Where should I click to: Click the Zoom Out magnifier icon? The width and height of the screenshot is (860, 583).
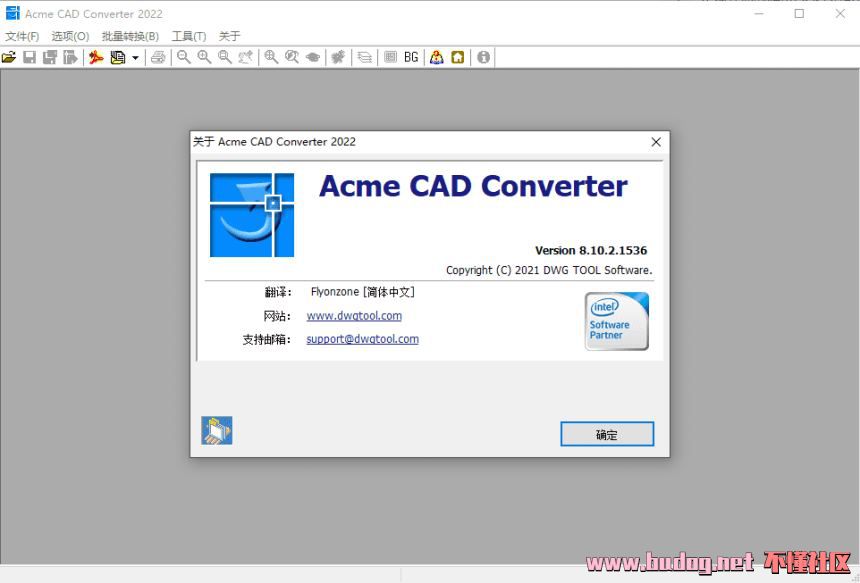pyautogui.click(x=184, y=57)
